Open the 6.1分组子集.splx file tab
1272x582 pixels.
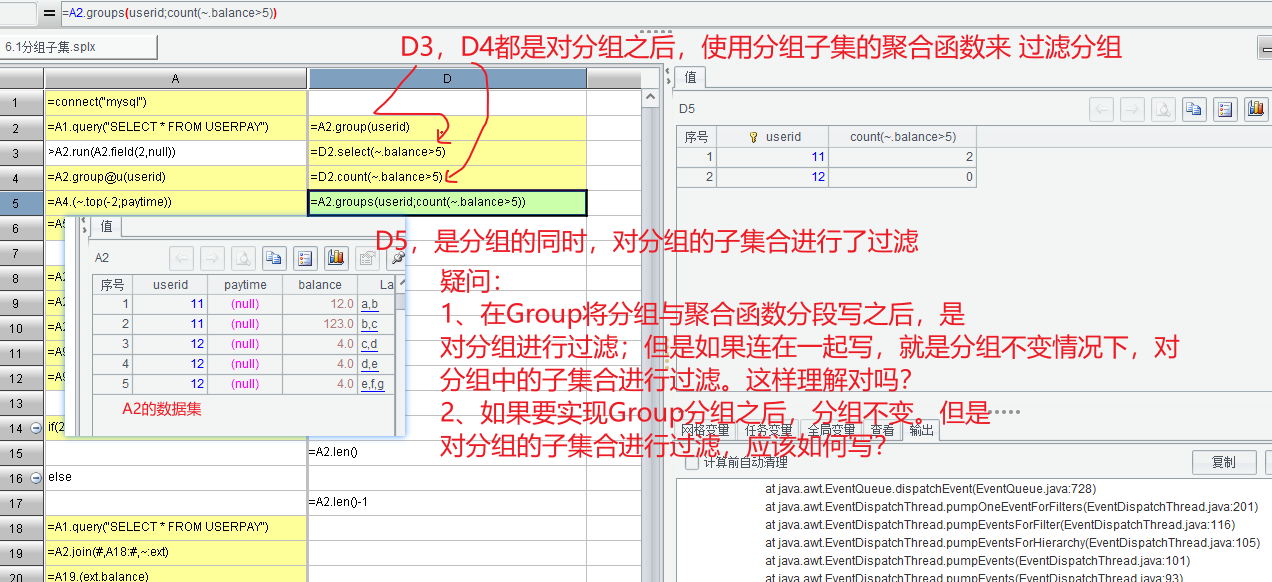tap(79, 47)
